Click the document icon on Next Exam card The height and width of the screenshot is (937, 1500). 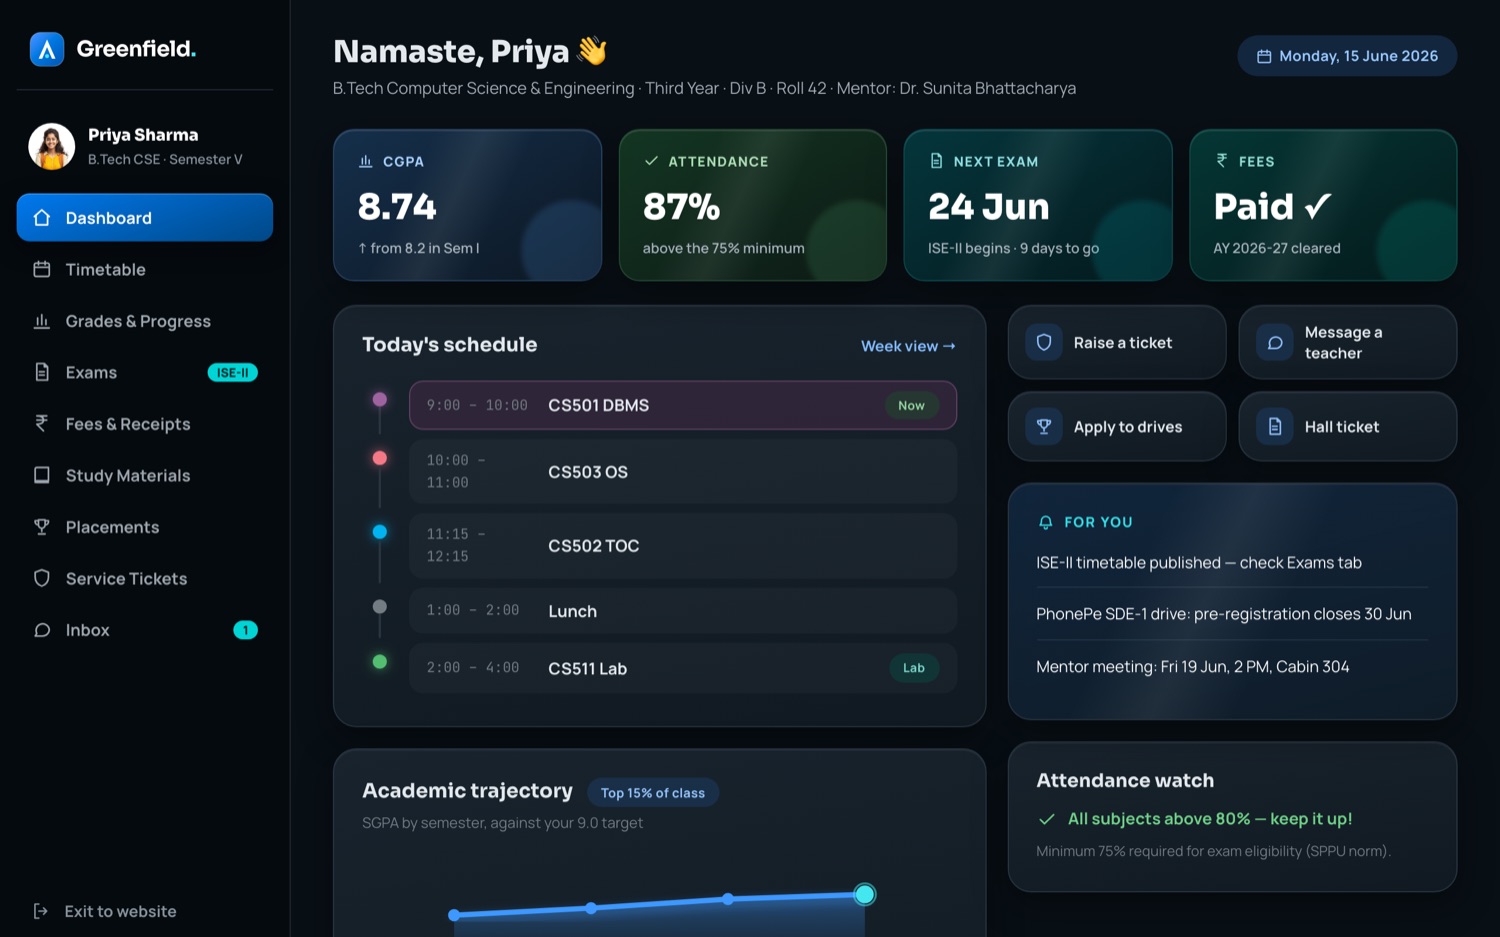[936, 161]
